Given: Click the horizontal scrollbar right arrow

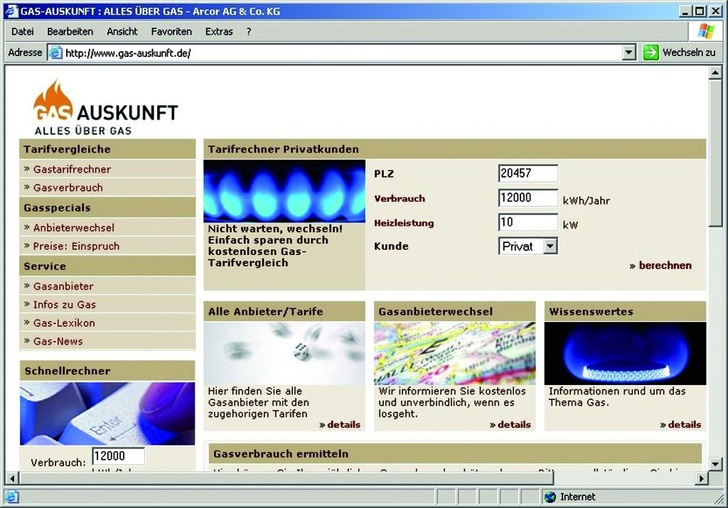Looking at the screenshot, I should tap(699, 479).
